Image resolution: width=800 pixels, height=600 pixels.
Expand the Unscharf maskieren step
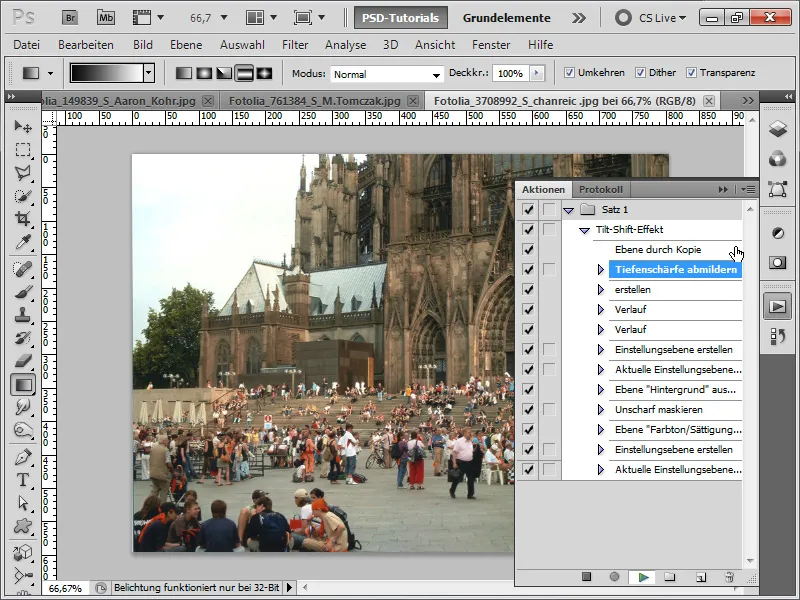click(x=601, y=410)
